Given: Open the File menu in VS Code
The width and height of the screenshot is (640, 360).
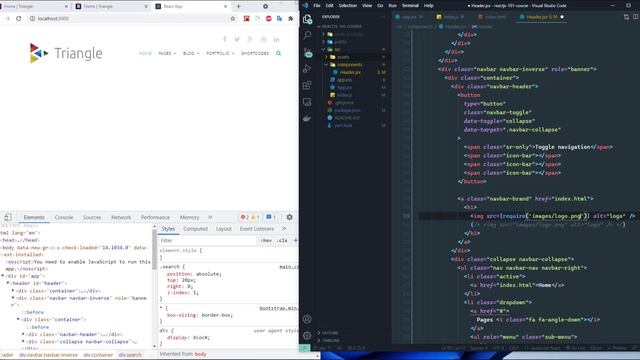Looking at the screenshot, I should point(317,6).
